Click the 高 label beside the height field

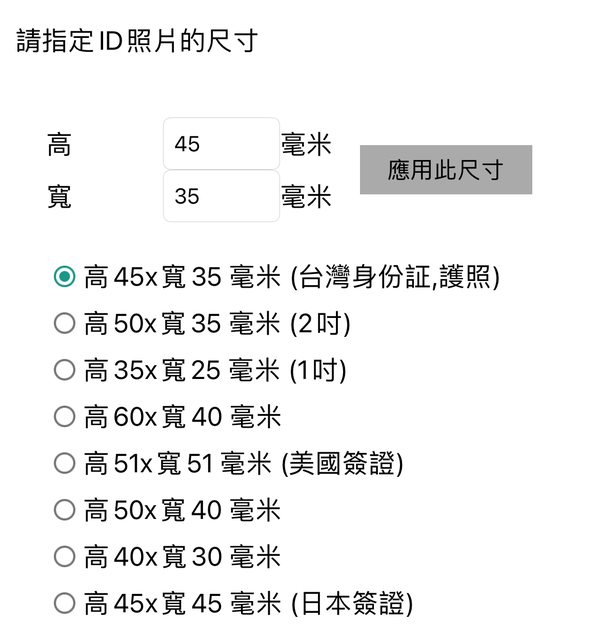[x=59, y=145]
